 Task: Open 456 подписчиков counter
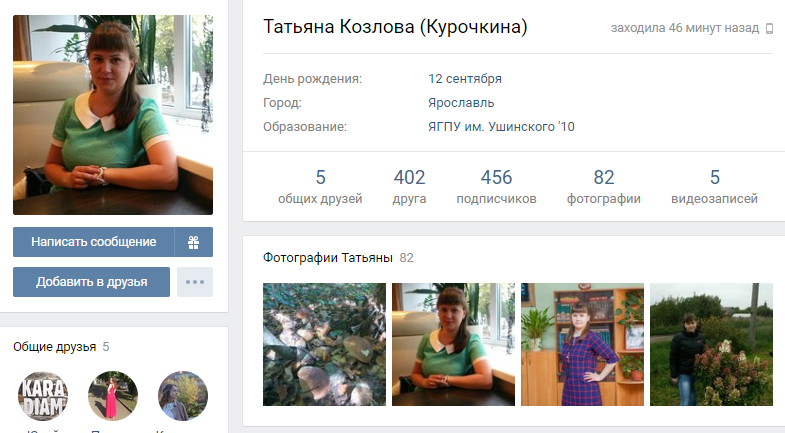point(496,187)
